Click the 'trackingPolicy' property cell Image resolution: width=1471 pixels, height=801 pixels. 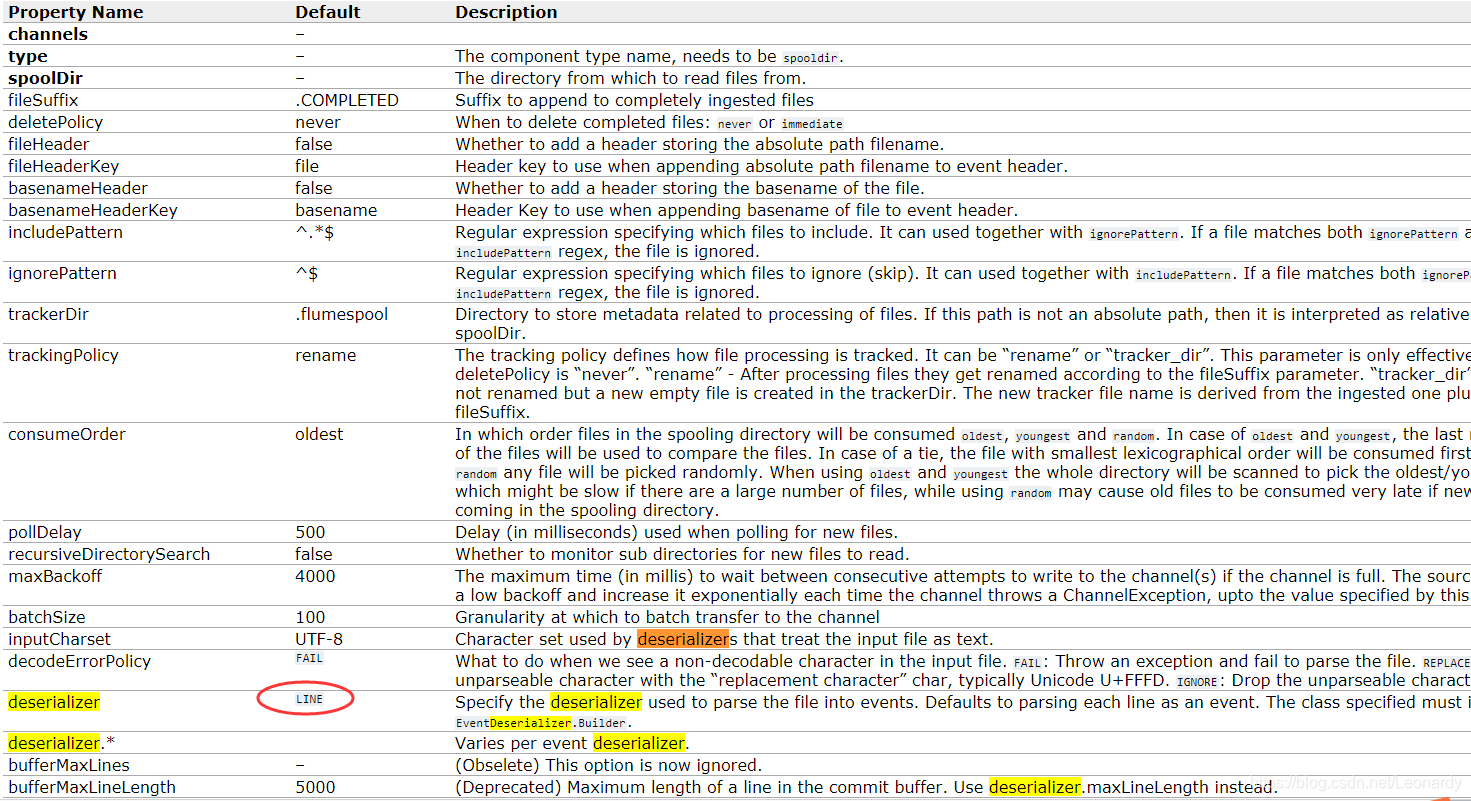tap(64, 355)
